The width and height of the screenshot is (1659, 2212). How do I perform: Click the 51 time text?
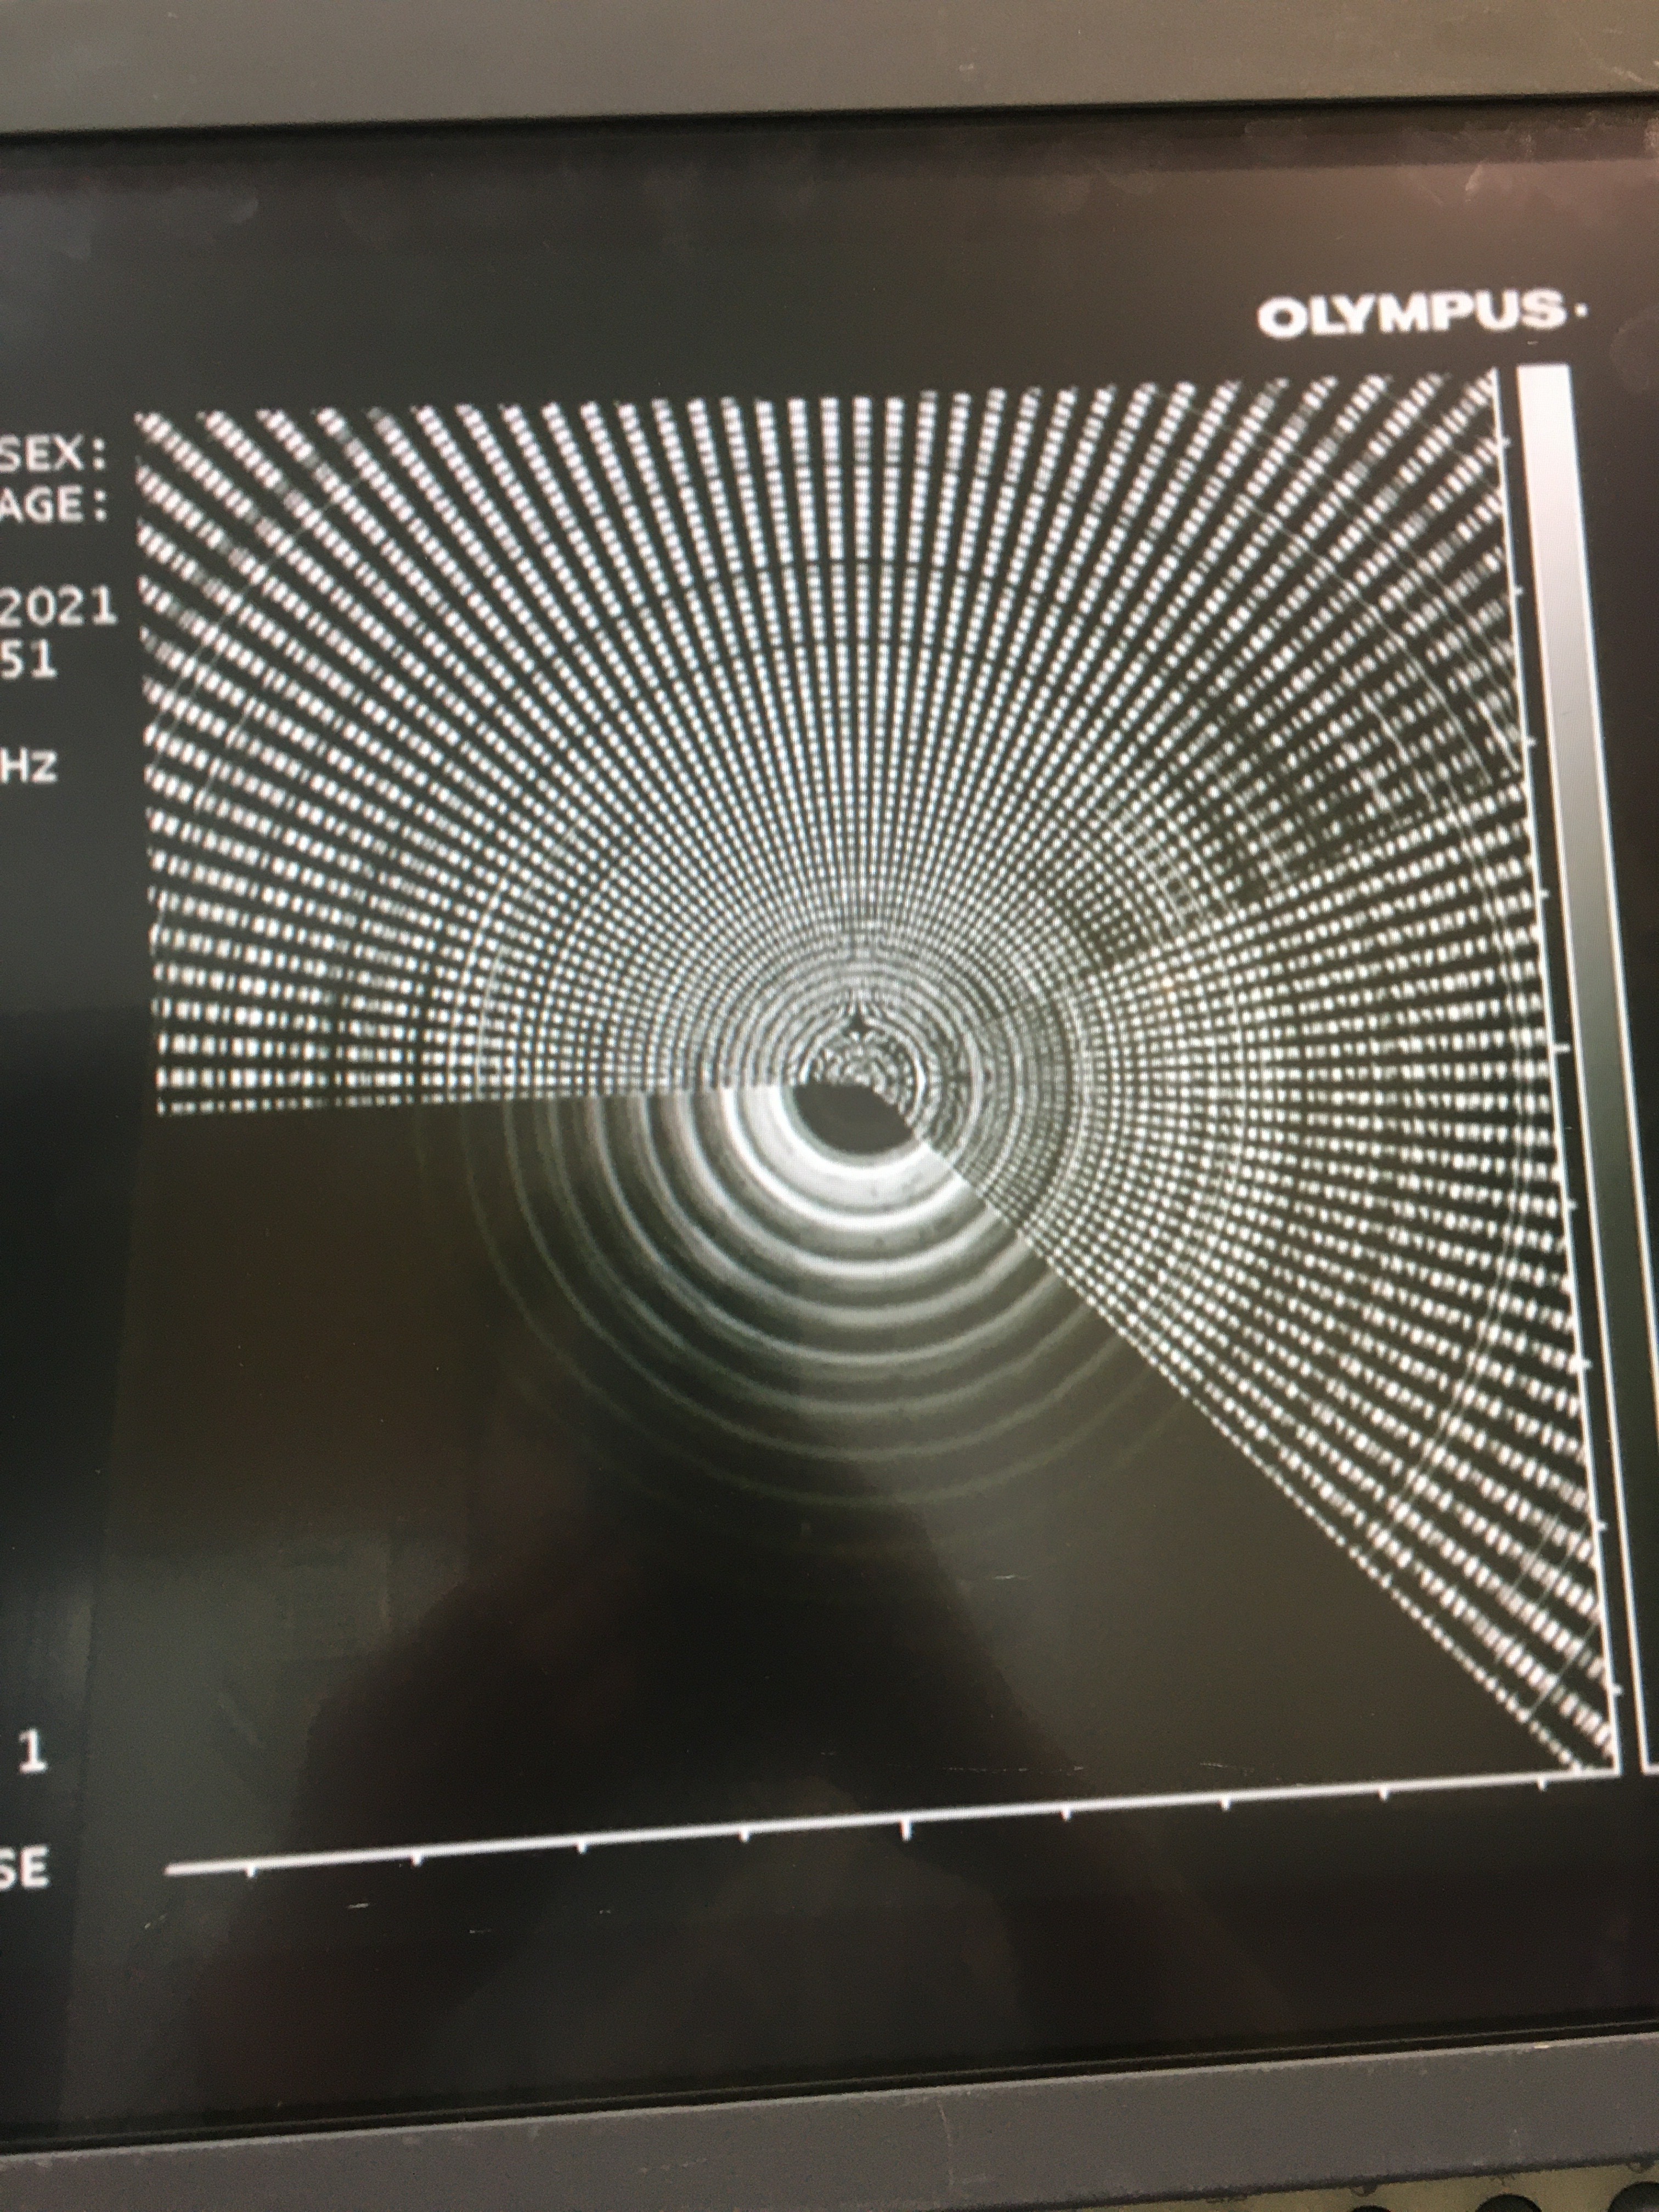pos(28,661)
